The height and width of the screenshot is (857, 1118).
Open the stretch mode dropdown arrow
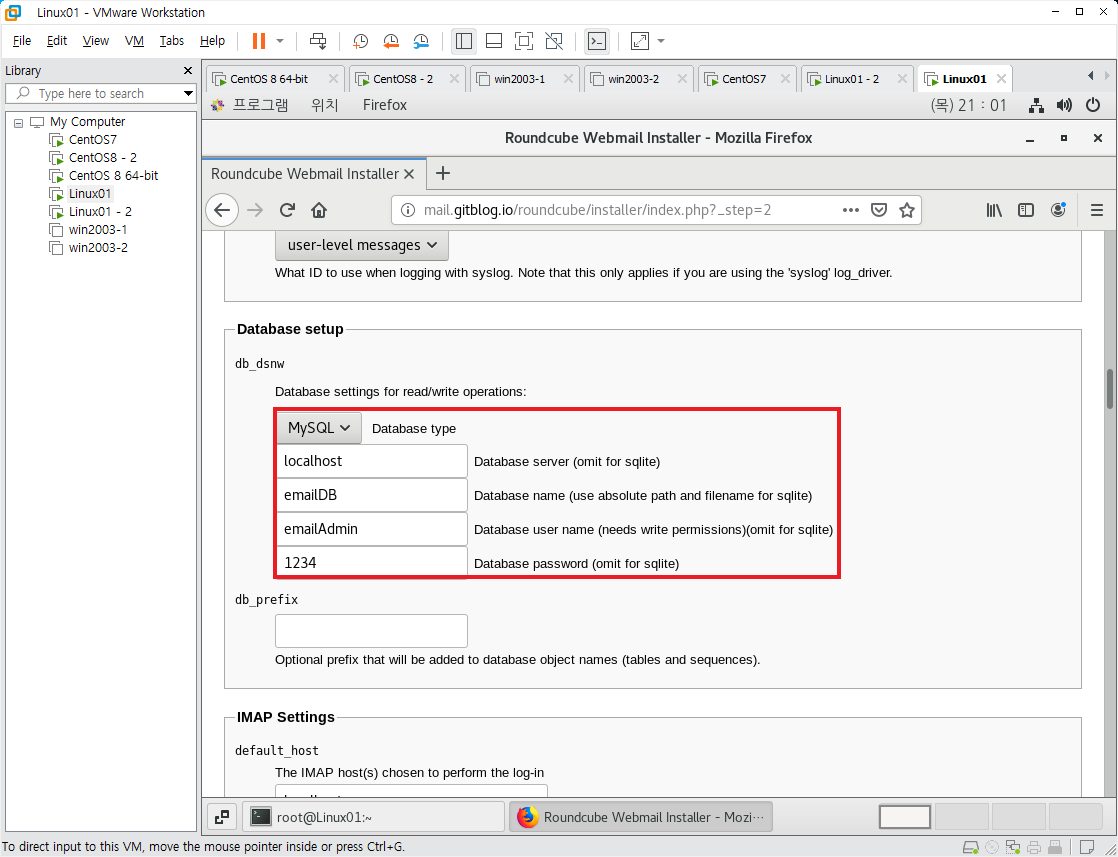(x=661, y=41)
